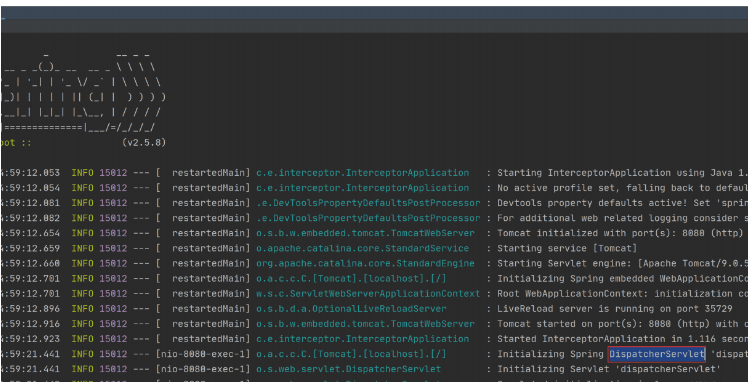
Task: Click 'Starting Servlet engine: [Apache Tomcat' message
Action: [x=622, y=263]
